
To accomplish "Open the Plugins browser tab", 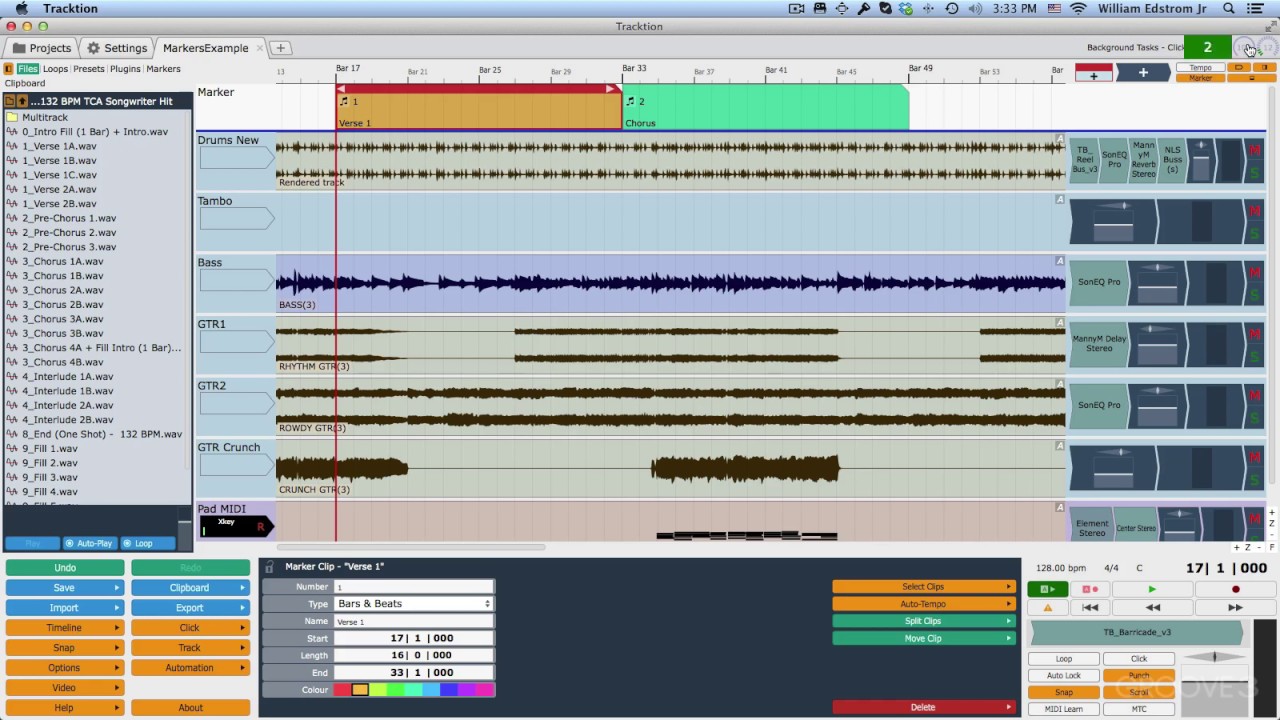I will coord(125,69).
